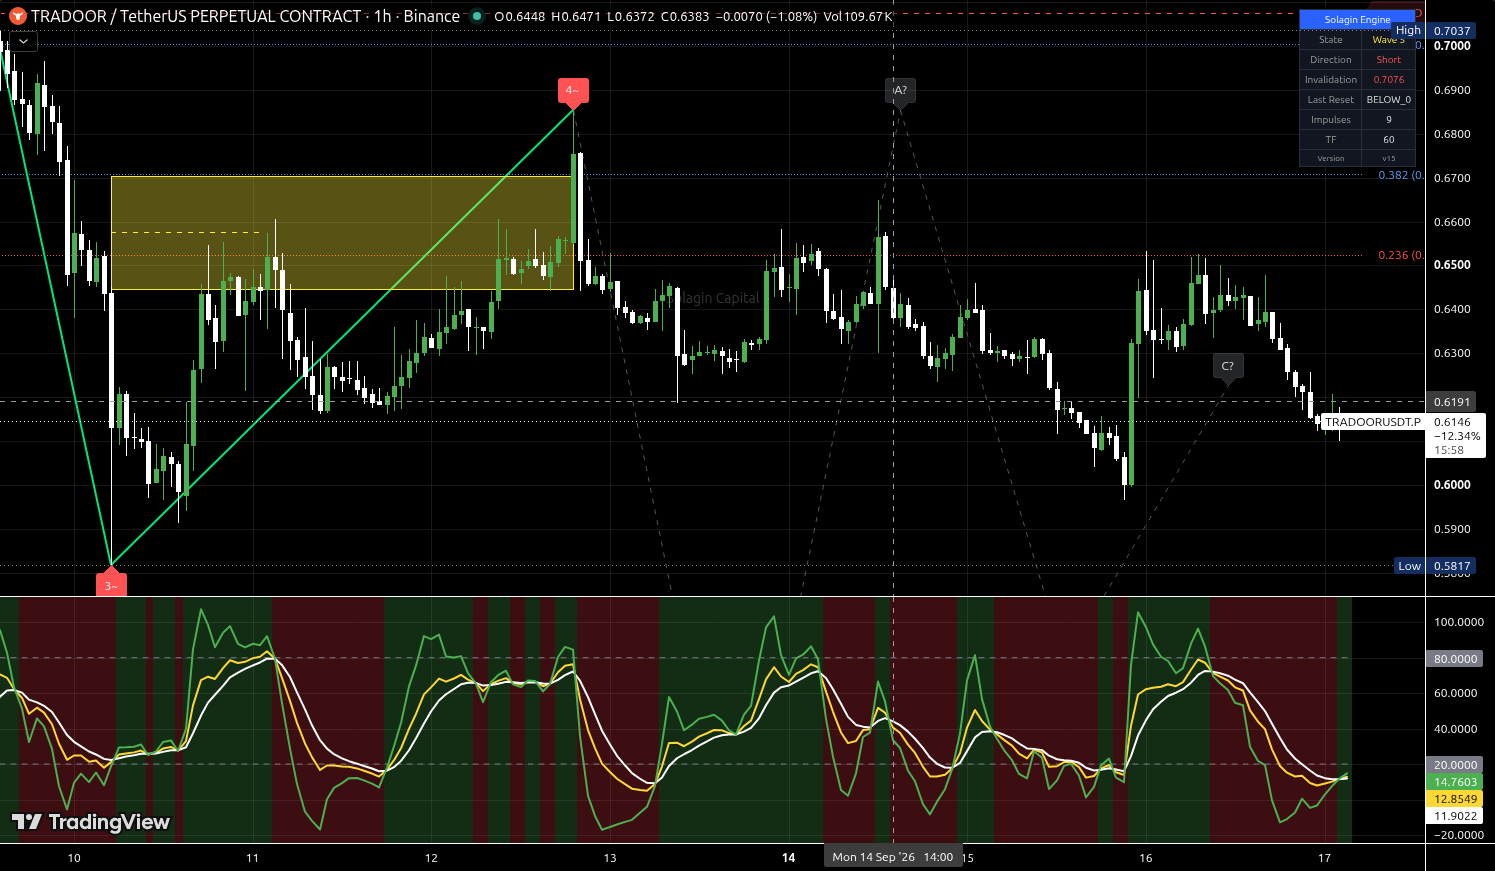Select the gray C? projection label
The height and width of the screenshot is (871, 1495).
1228,367
